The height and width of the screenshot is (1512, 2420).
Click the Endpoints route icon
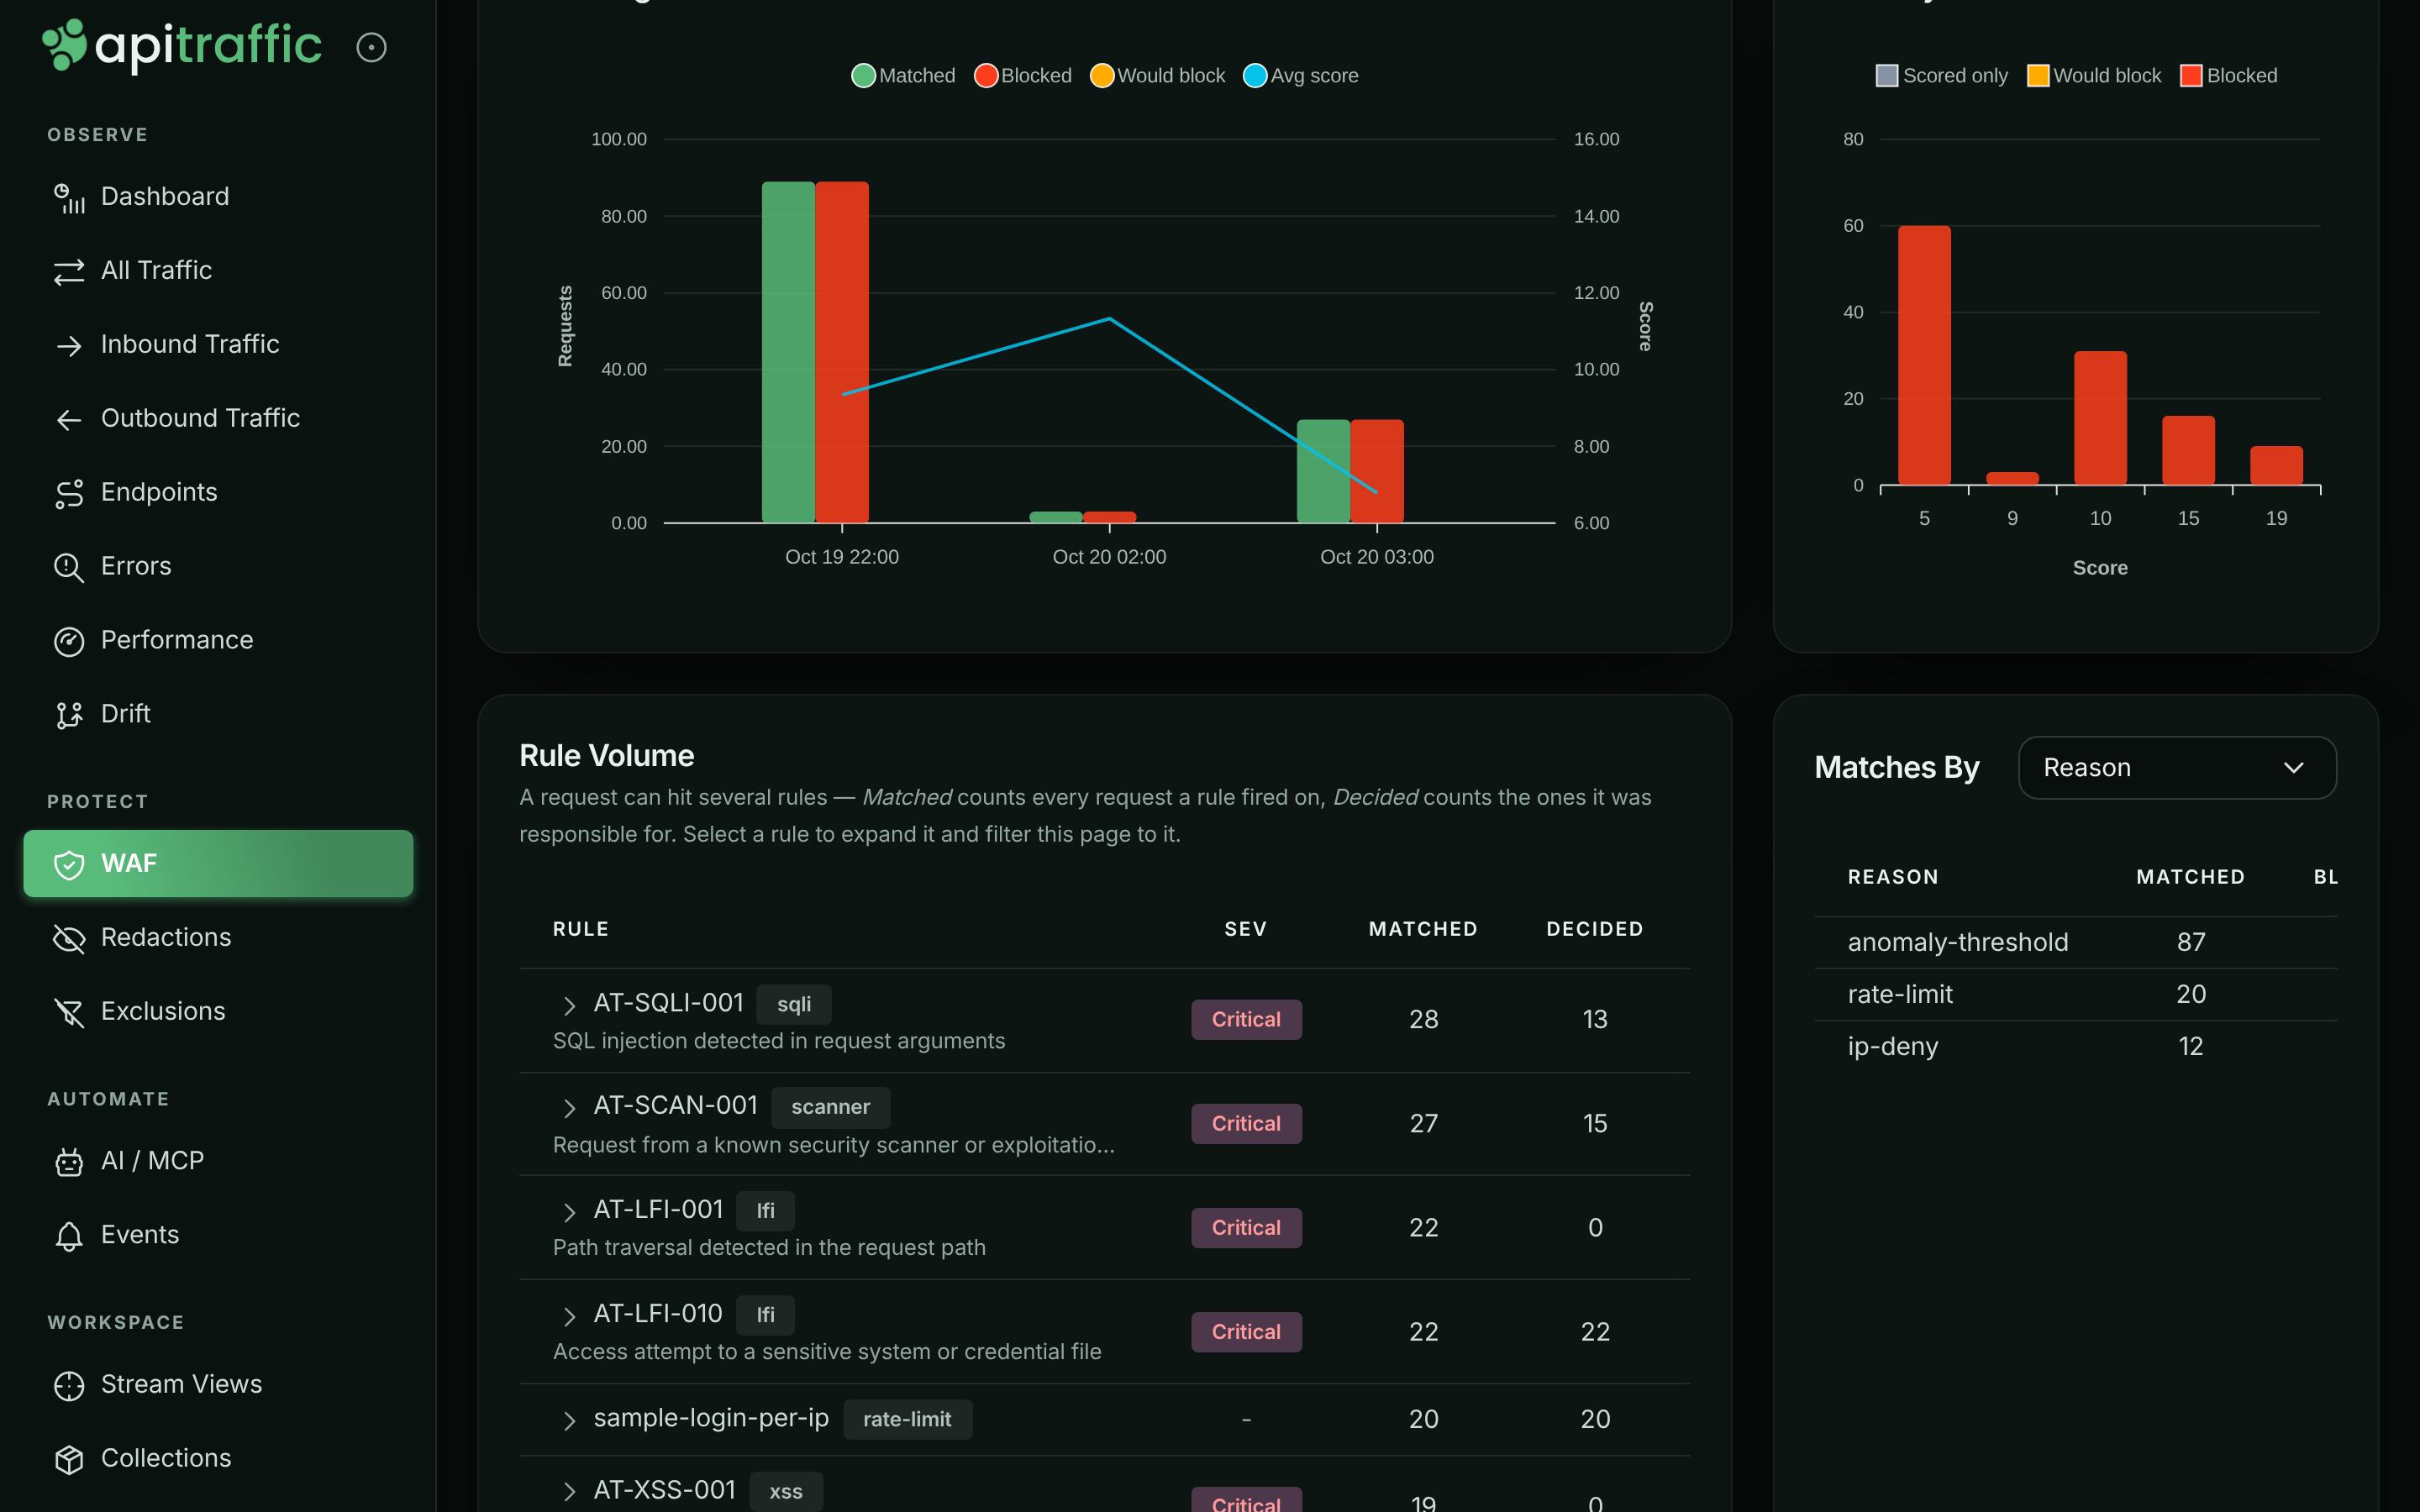69,493
